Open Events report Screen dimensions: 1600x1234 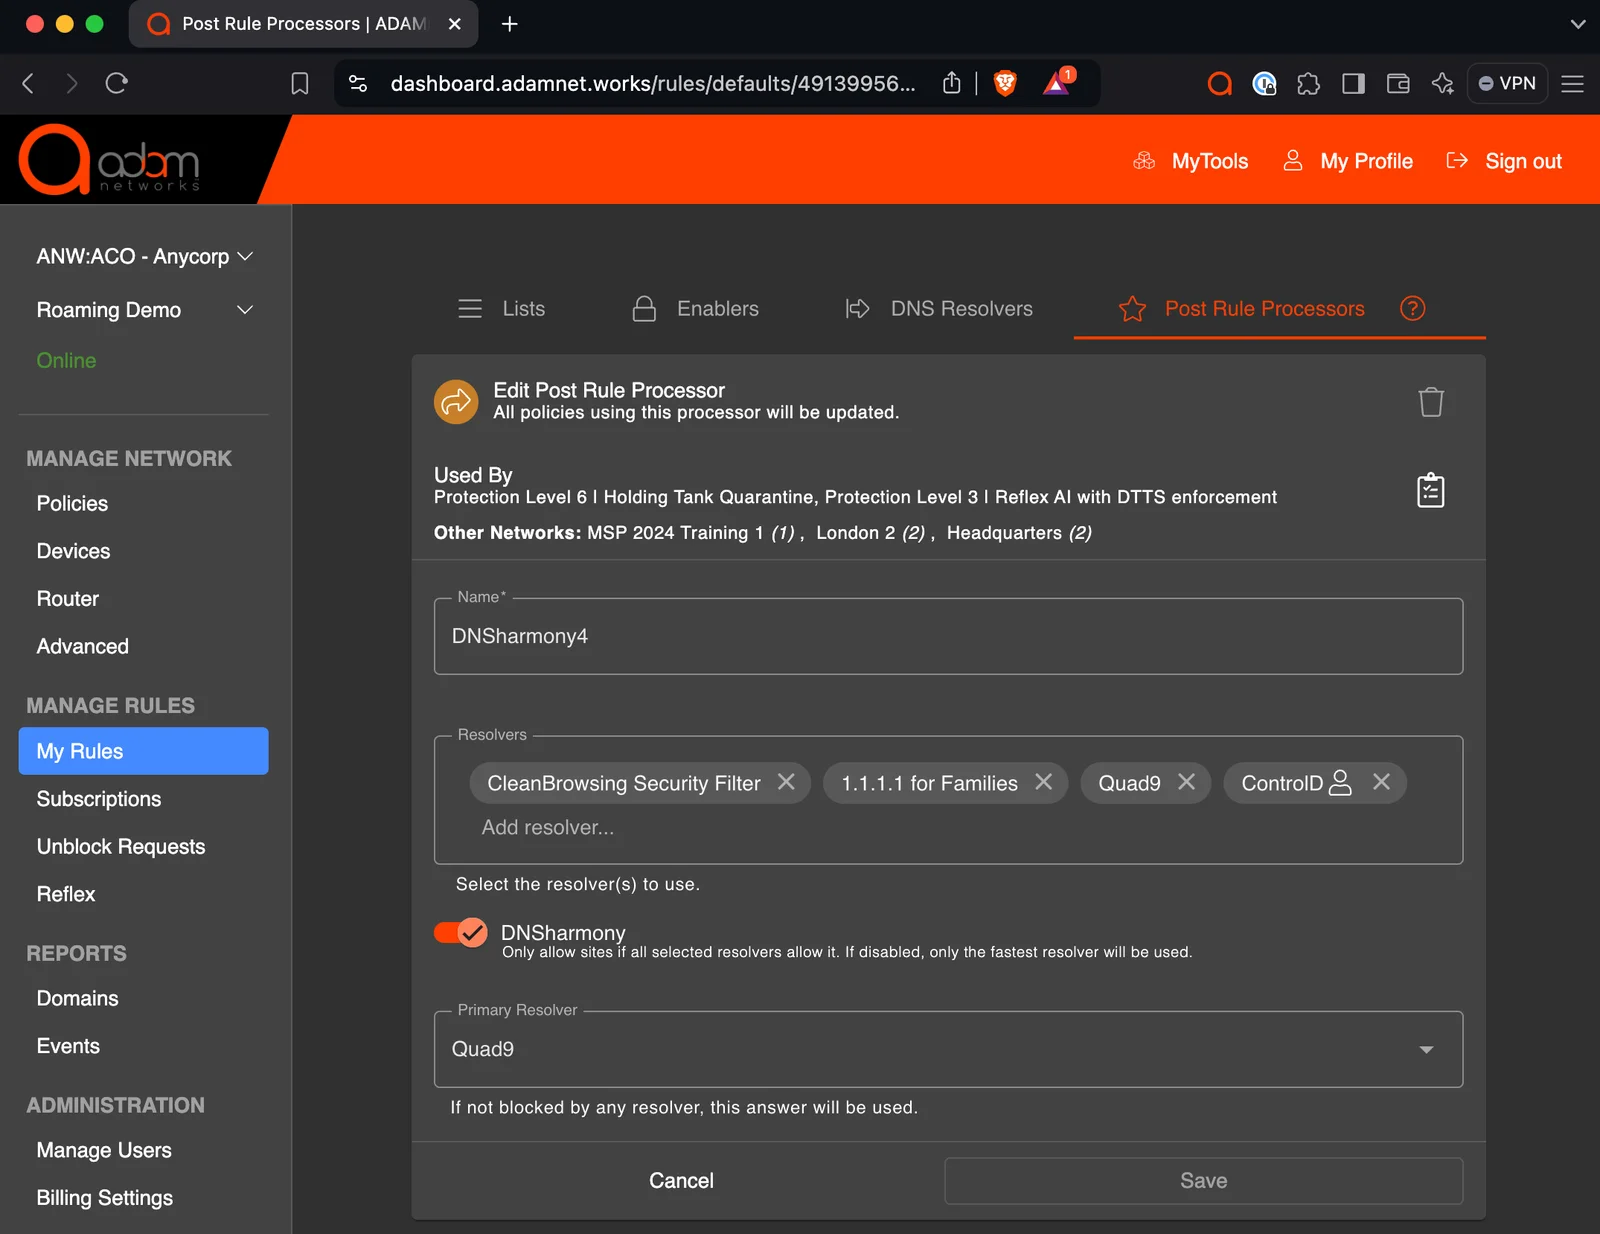[x=68, y=1047]
